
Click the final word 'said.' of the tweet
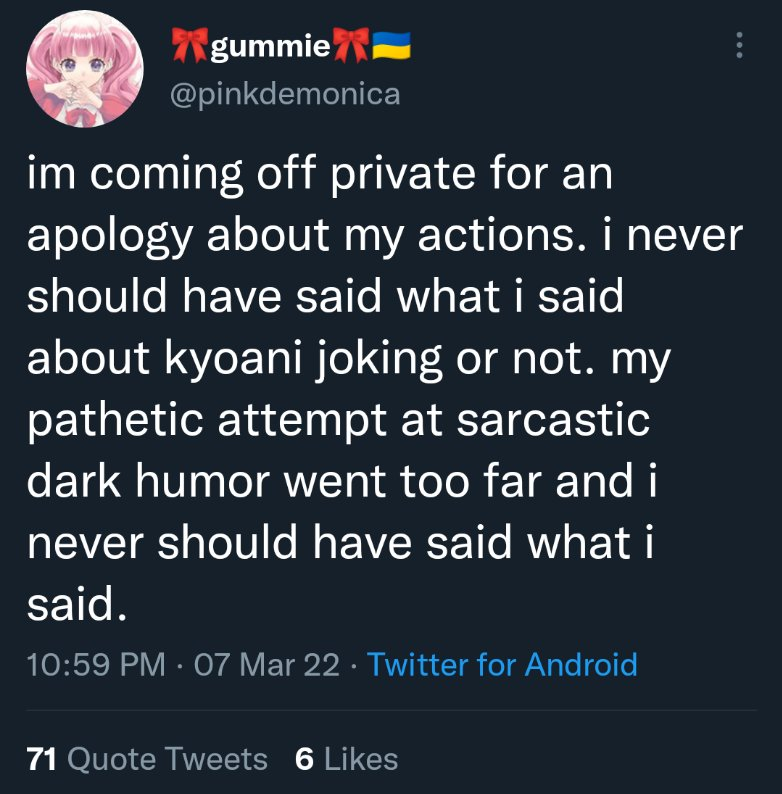[78, 606]
